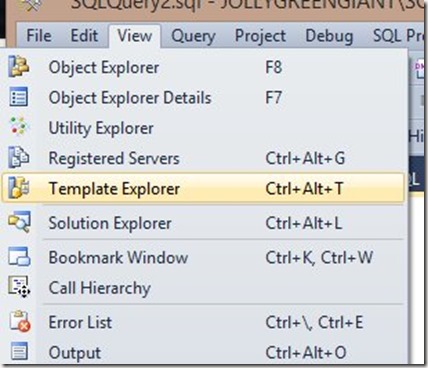This screenshot has width=428, height=368.
Task: Click the Bookmark Window icon
Action: click(19, 256)
